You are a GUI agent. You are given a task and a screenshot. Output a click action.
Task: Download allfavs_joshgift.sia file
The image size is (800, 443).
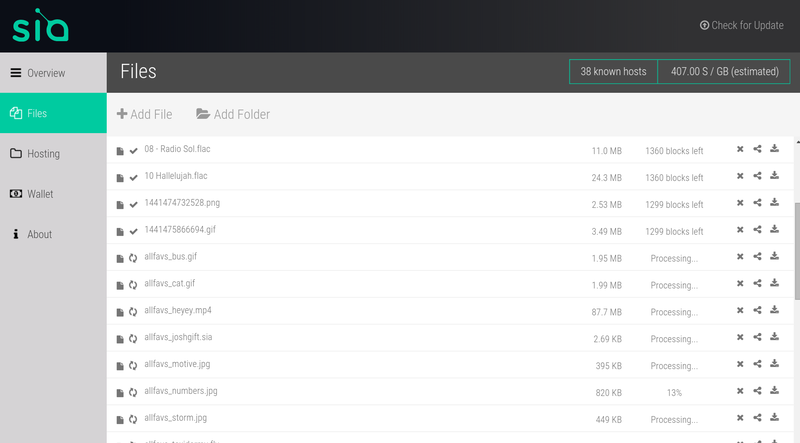(x=774, y=337)
